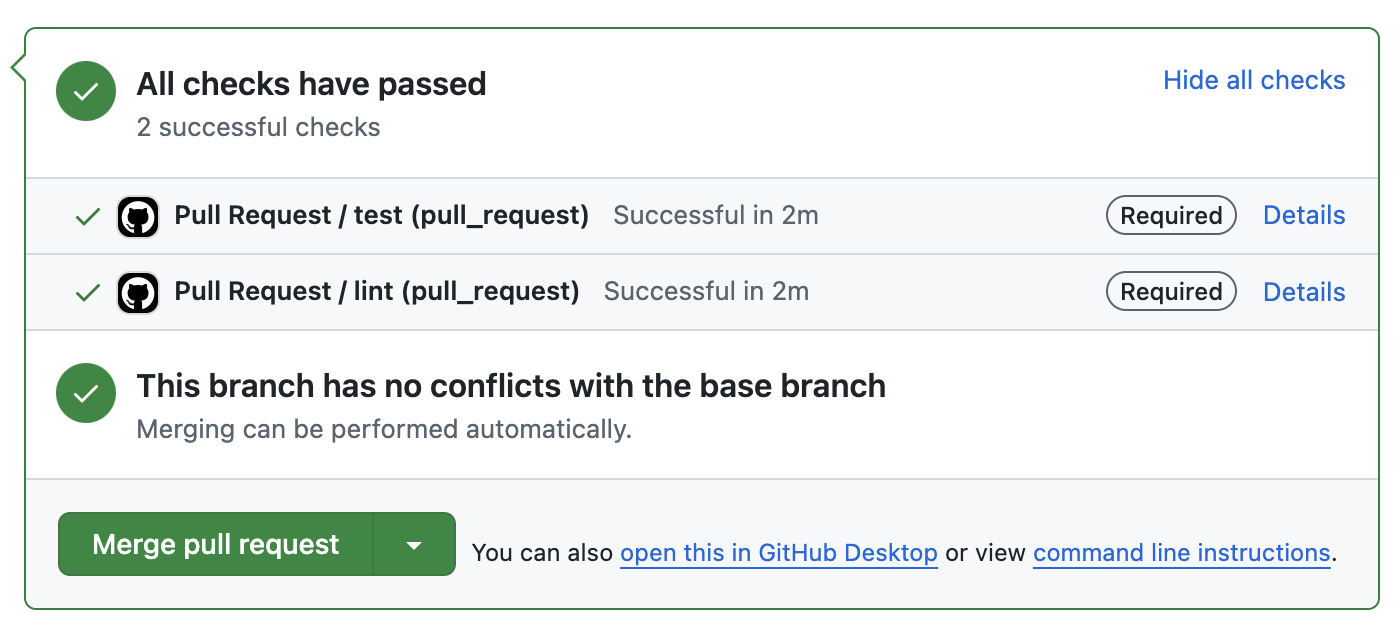Open Details for the test check

pos(1303,215)
